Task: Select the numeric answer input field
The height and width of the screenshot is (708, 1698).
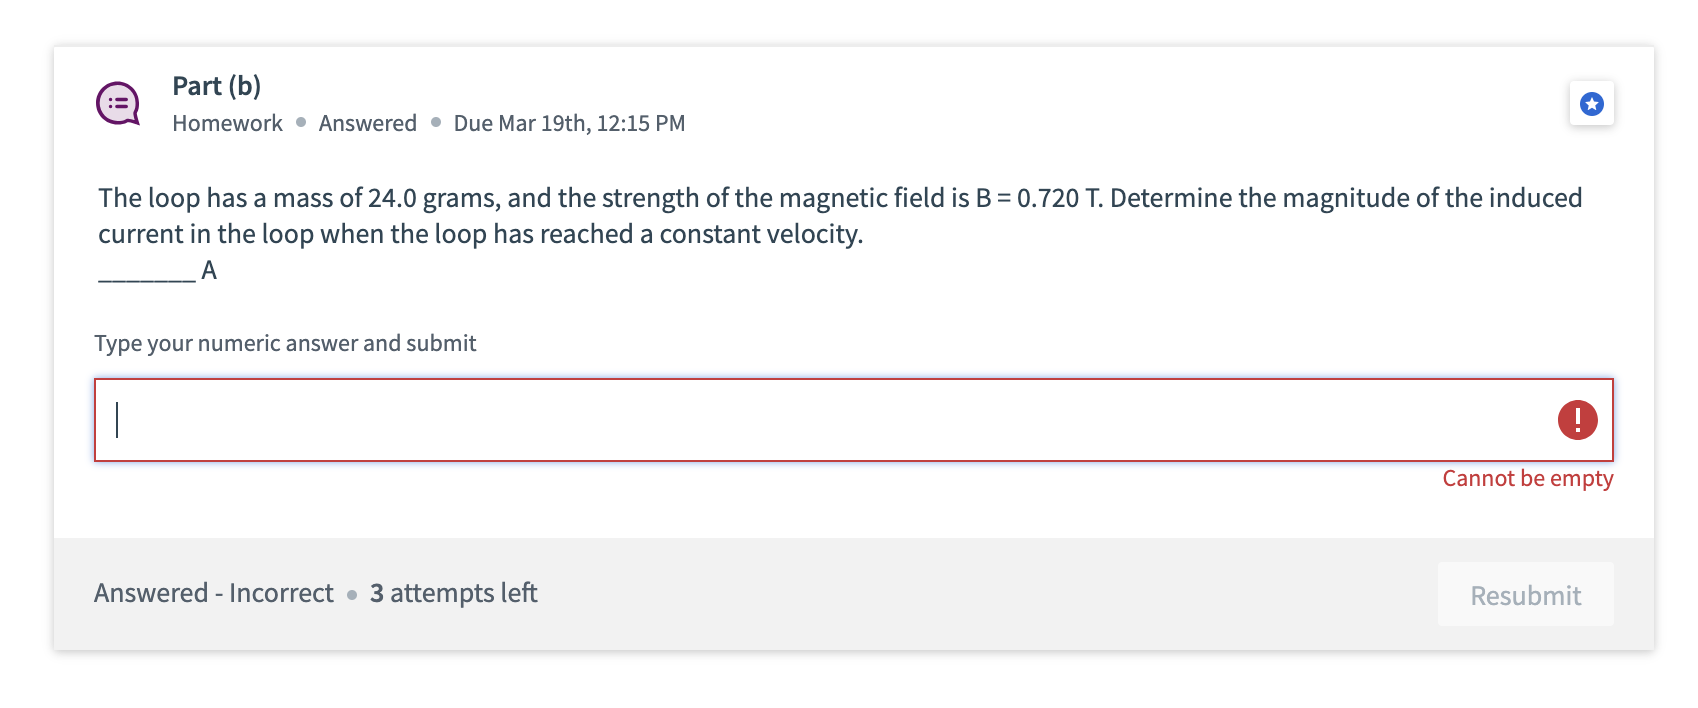Action: pyautogui.click(x=800, y=420)
